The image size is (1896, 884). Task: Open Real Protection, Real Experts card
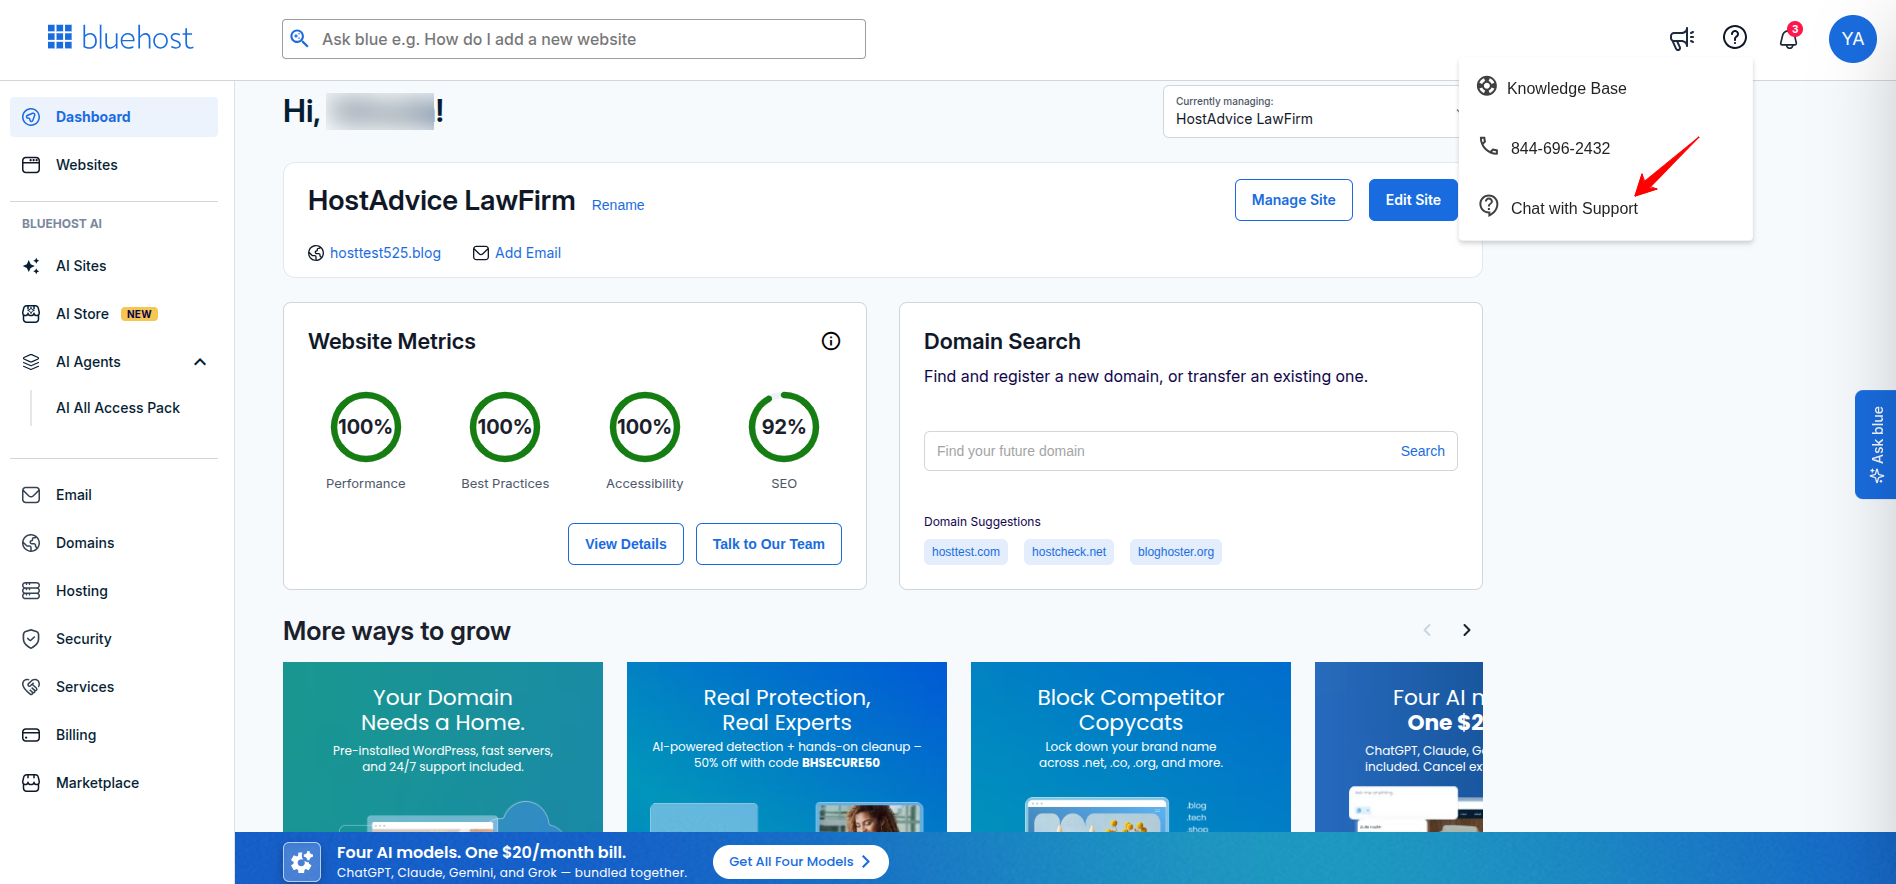787,747
